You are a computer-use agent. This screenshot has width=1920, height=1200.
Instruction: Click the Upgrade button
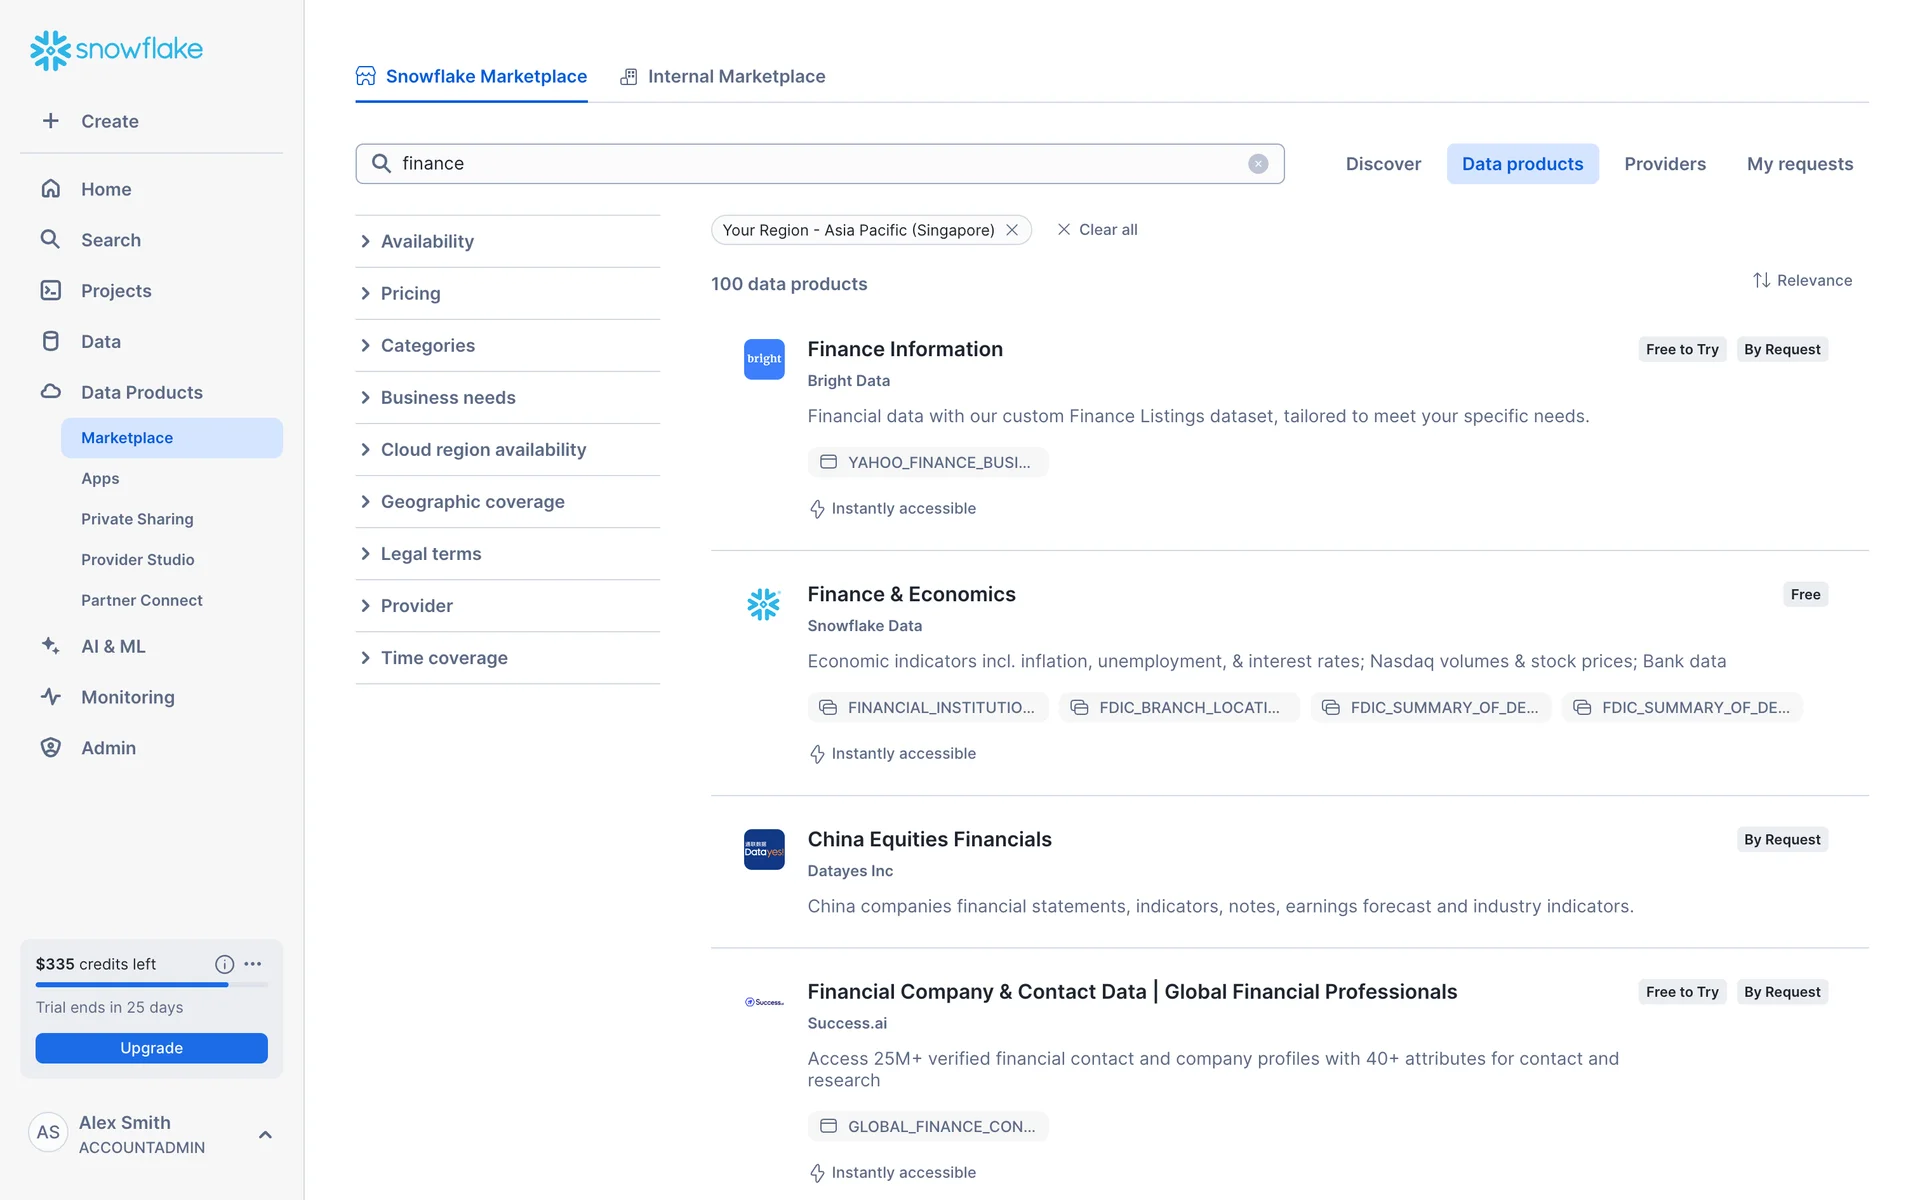tap(151, 1048)
